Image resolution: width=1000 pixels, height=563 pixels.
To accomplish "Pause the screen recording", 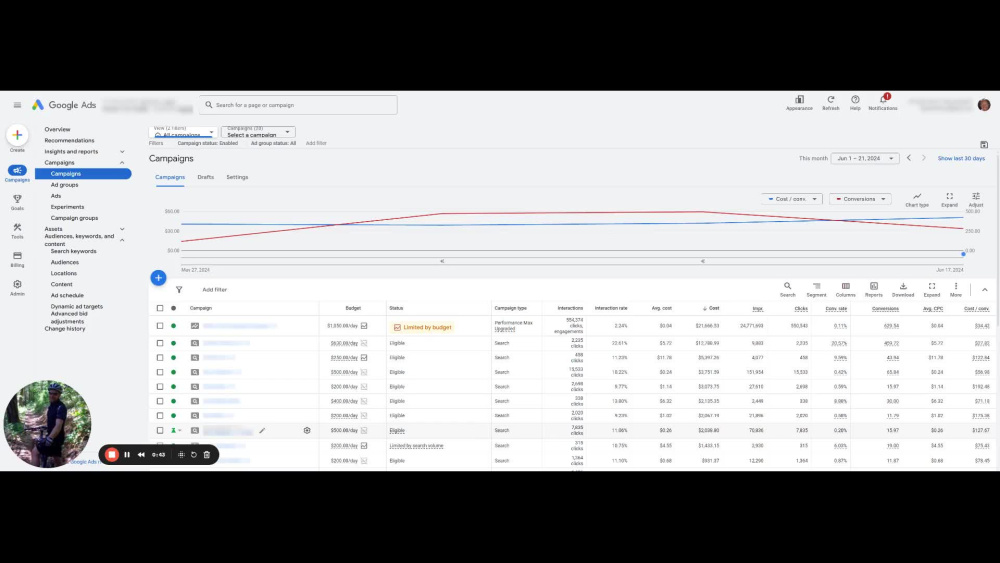I will tap(127, 455).
